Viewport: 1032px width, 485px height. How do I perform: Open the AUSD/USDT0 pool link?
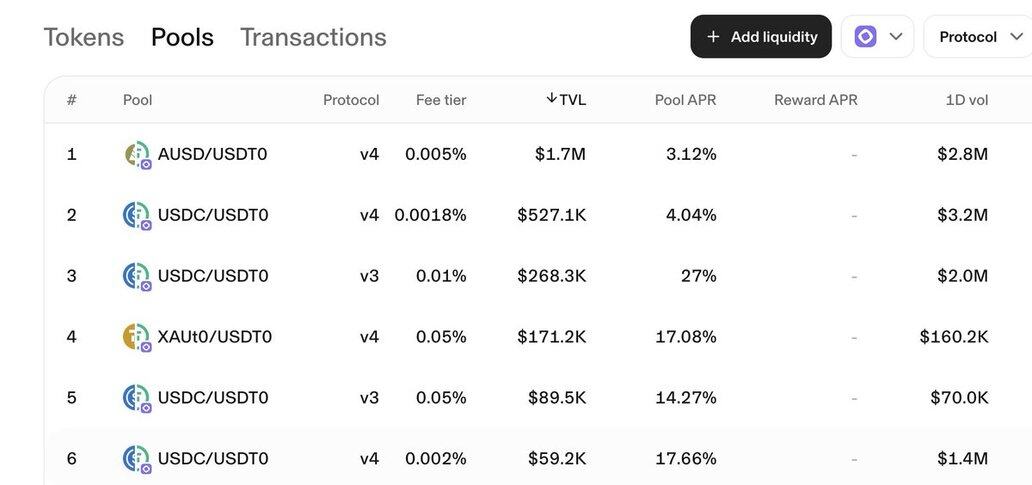[212, 154]
